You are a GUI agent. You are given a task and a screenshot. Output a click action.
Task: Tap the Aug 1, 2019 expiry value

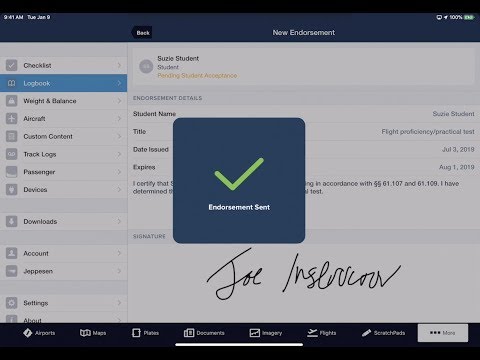[457, 167]
